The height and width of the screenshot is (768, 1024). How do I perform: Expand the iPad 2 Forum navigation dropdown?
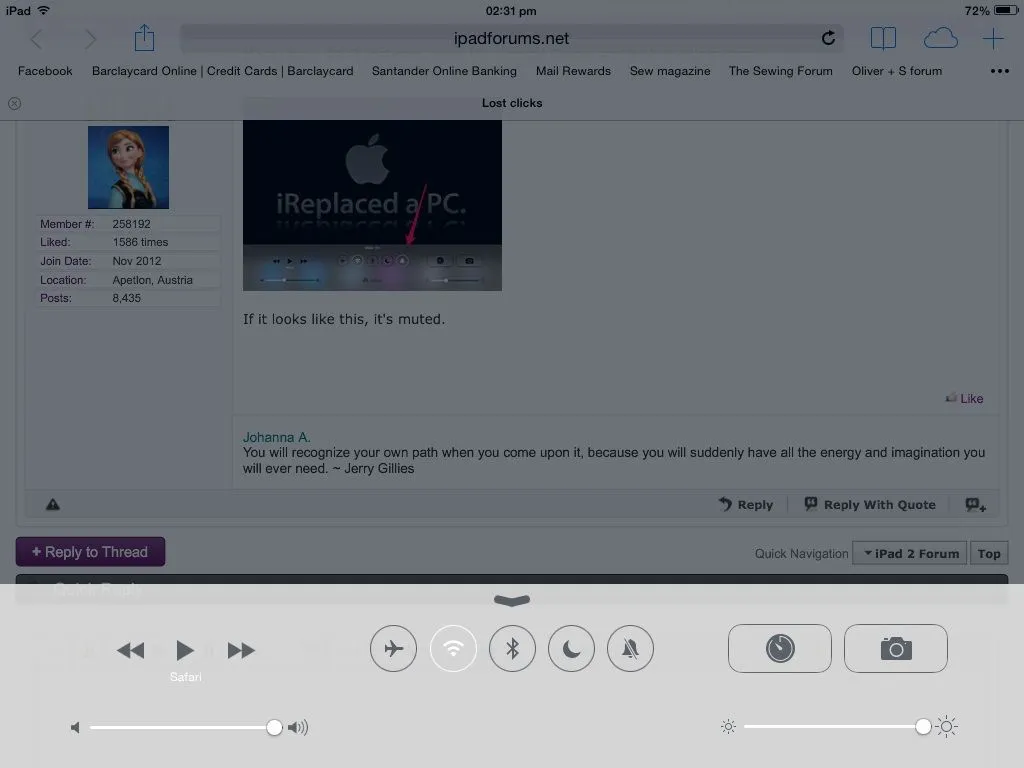coord(910,553)
